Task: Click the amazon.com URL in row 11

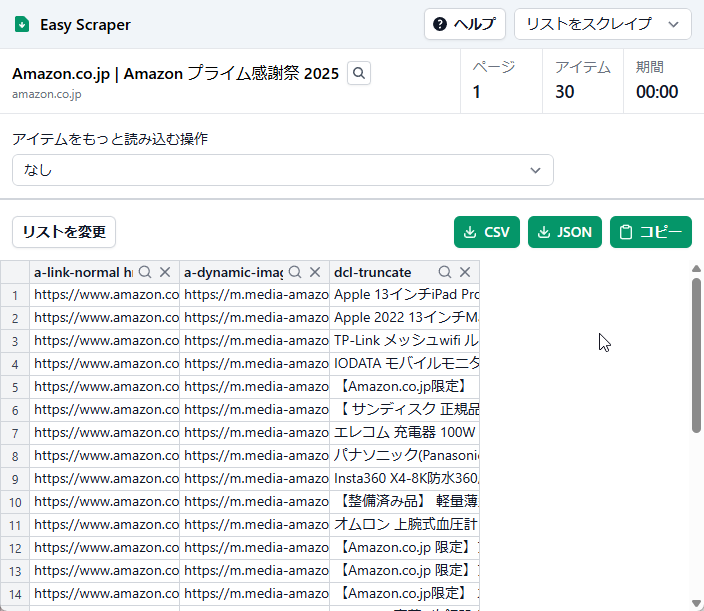Action: pyautogui.click(x=105, y=525)
